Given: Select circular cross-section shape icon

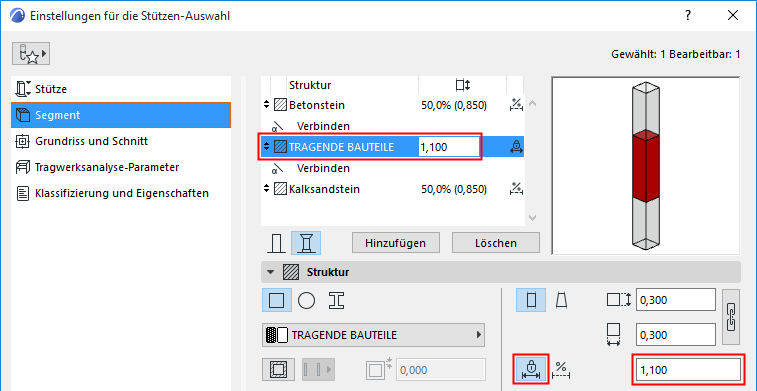Looking at the screenshot, I should 307,300.
